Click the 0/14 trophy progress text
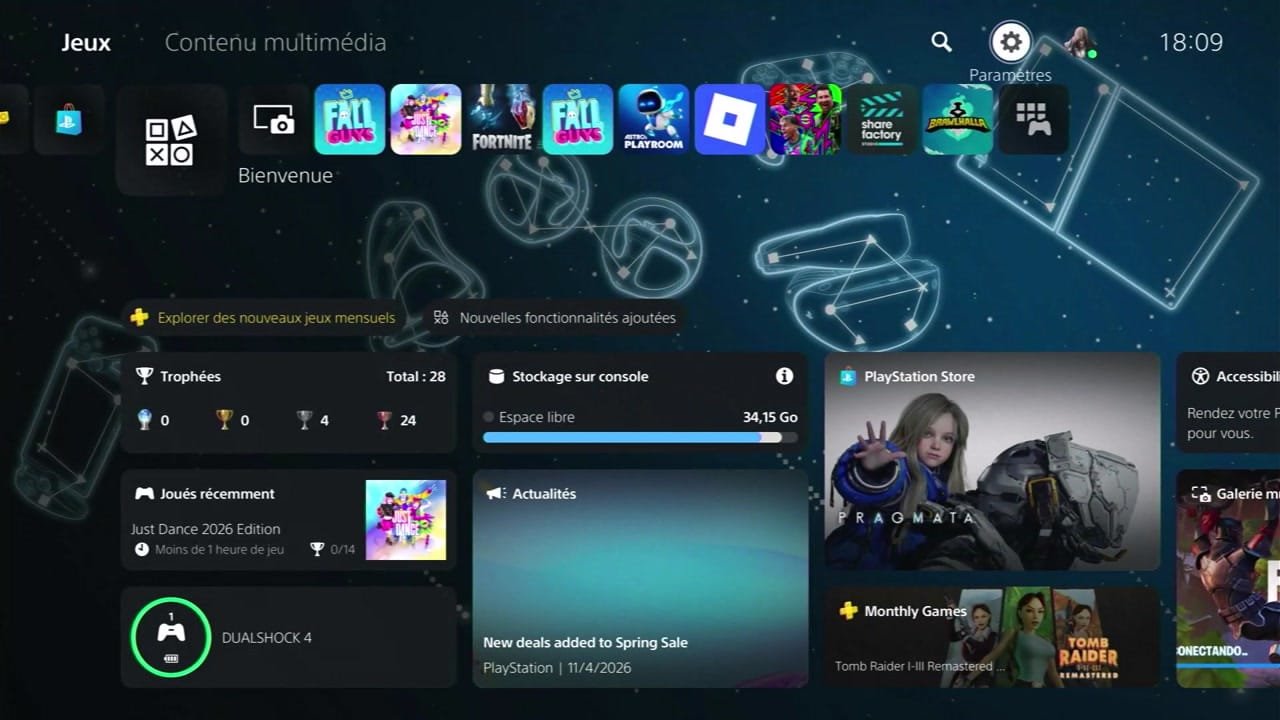Viewport: 1280px width, 720px height. pyautogui.click(x=343, y=549)
